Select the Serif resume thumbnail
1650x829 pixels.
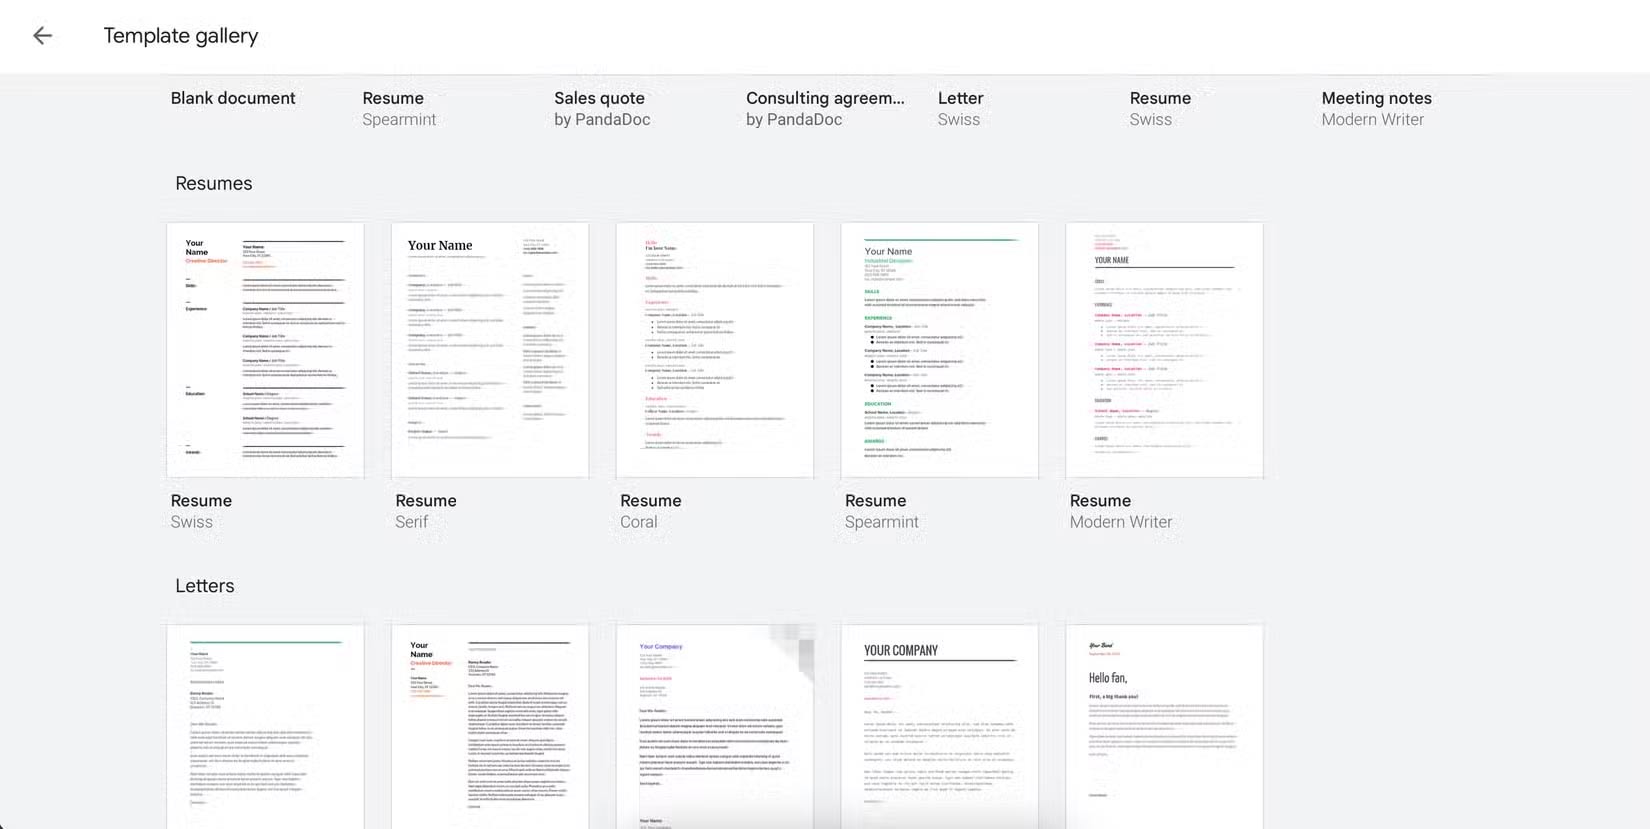pyautogui.click(x=490, y=350)
